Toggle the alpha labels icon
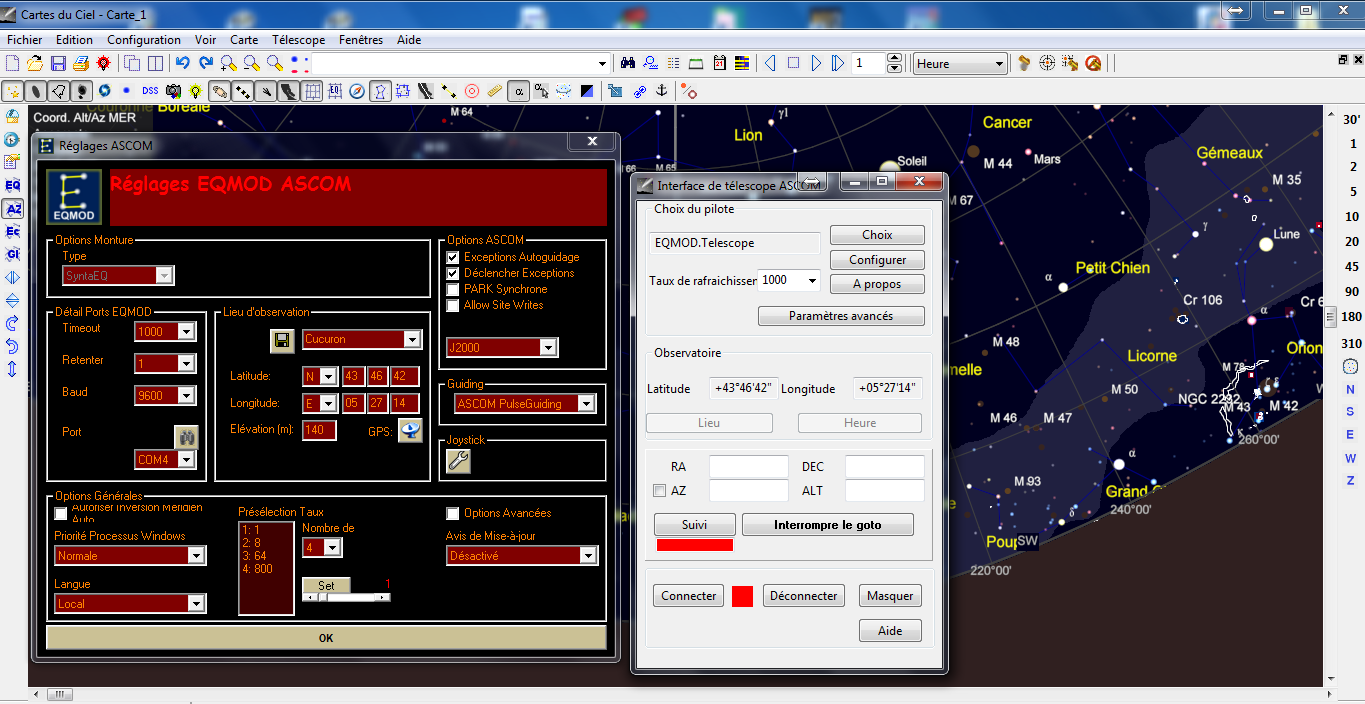 click(x=518, y=91)
